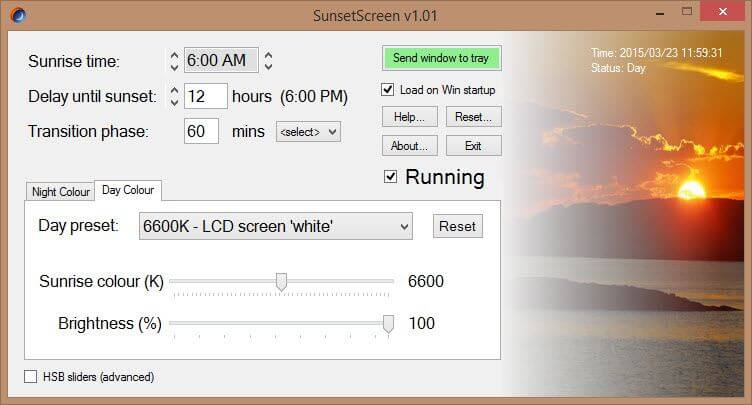This screenshot has height=405, width=752.
Task: Open the transition <select> dropdown
Action: point(308,131)
